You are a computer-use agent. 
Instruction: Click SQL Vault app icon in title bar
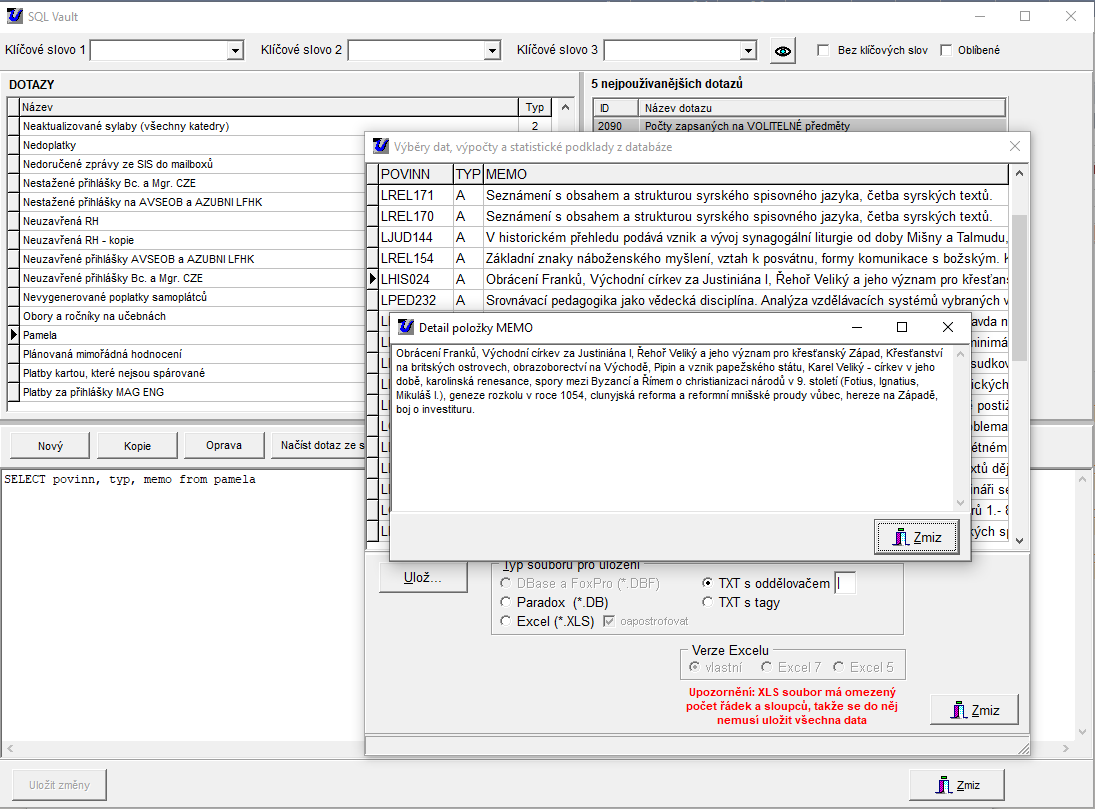pos(14,16)
